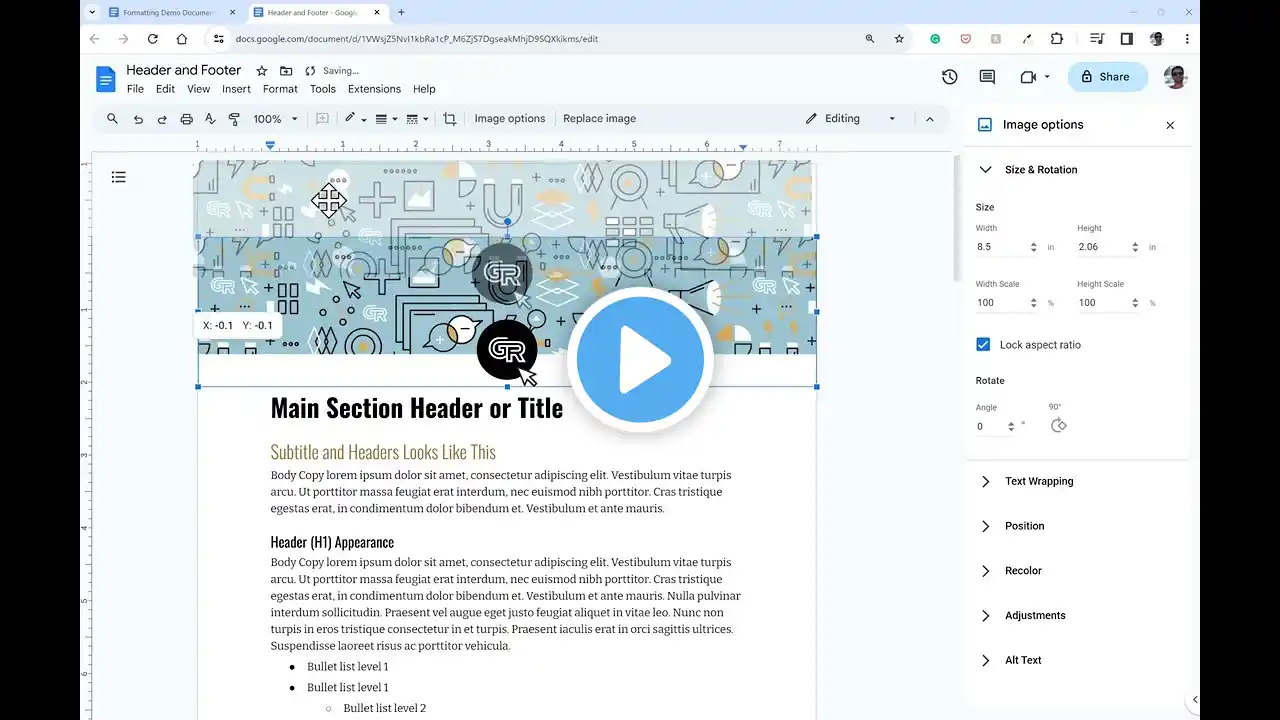Open Chrome extensions puzzle icon
The image size is (1280, 720).
point(1057,39)
